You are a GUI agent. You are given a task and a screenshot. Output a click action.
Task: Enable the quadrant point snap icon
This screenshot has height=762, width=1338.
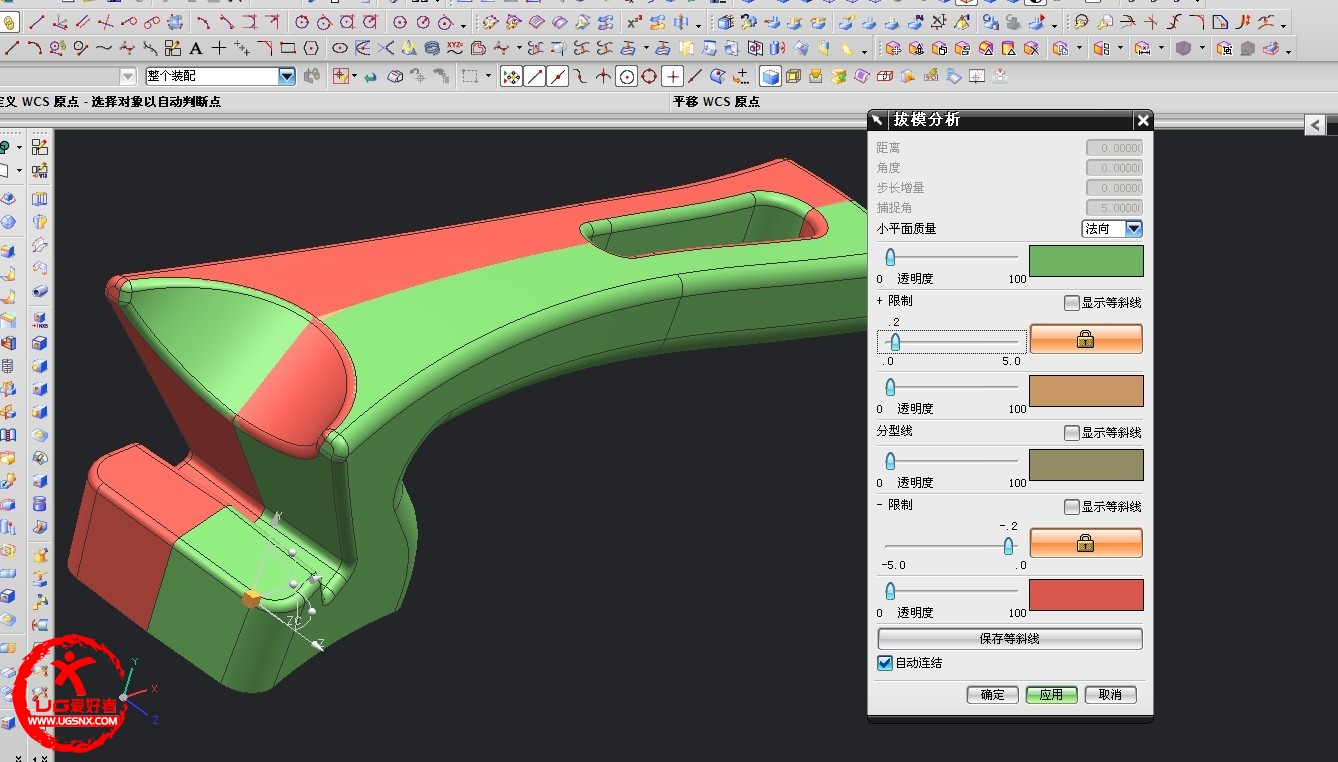[x=650, y=76]
